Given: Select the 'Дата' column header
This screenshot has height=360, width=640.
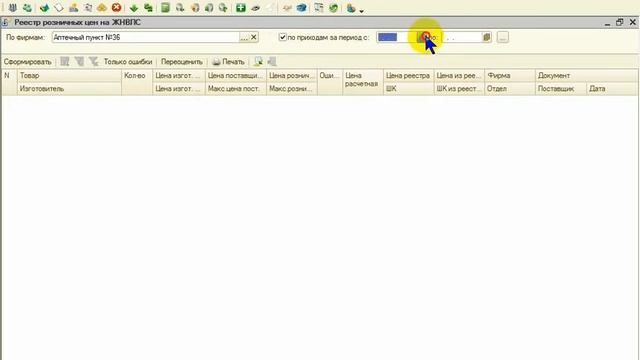Looking at the screenshot, I should tap(612, 89).
